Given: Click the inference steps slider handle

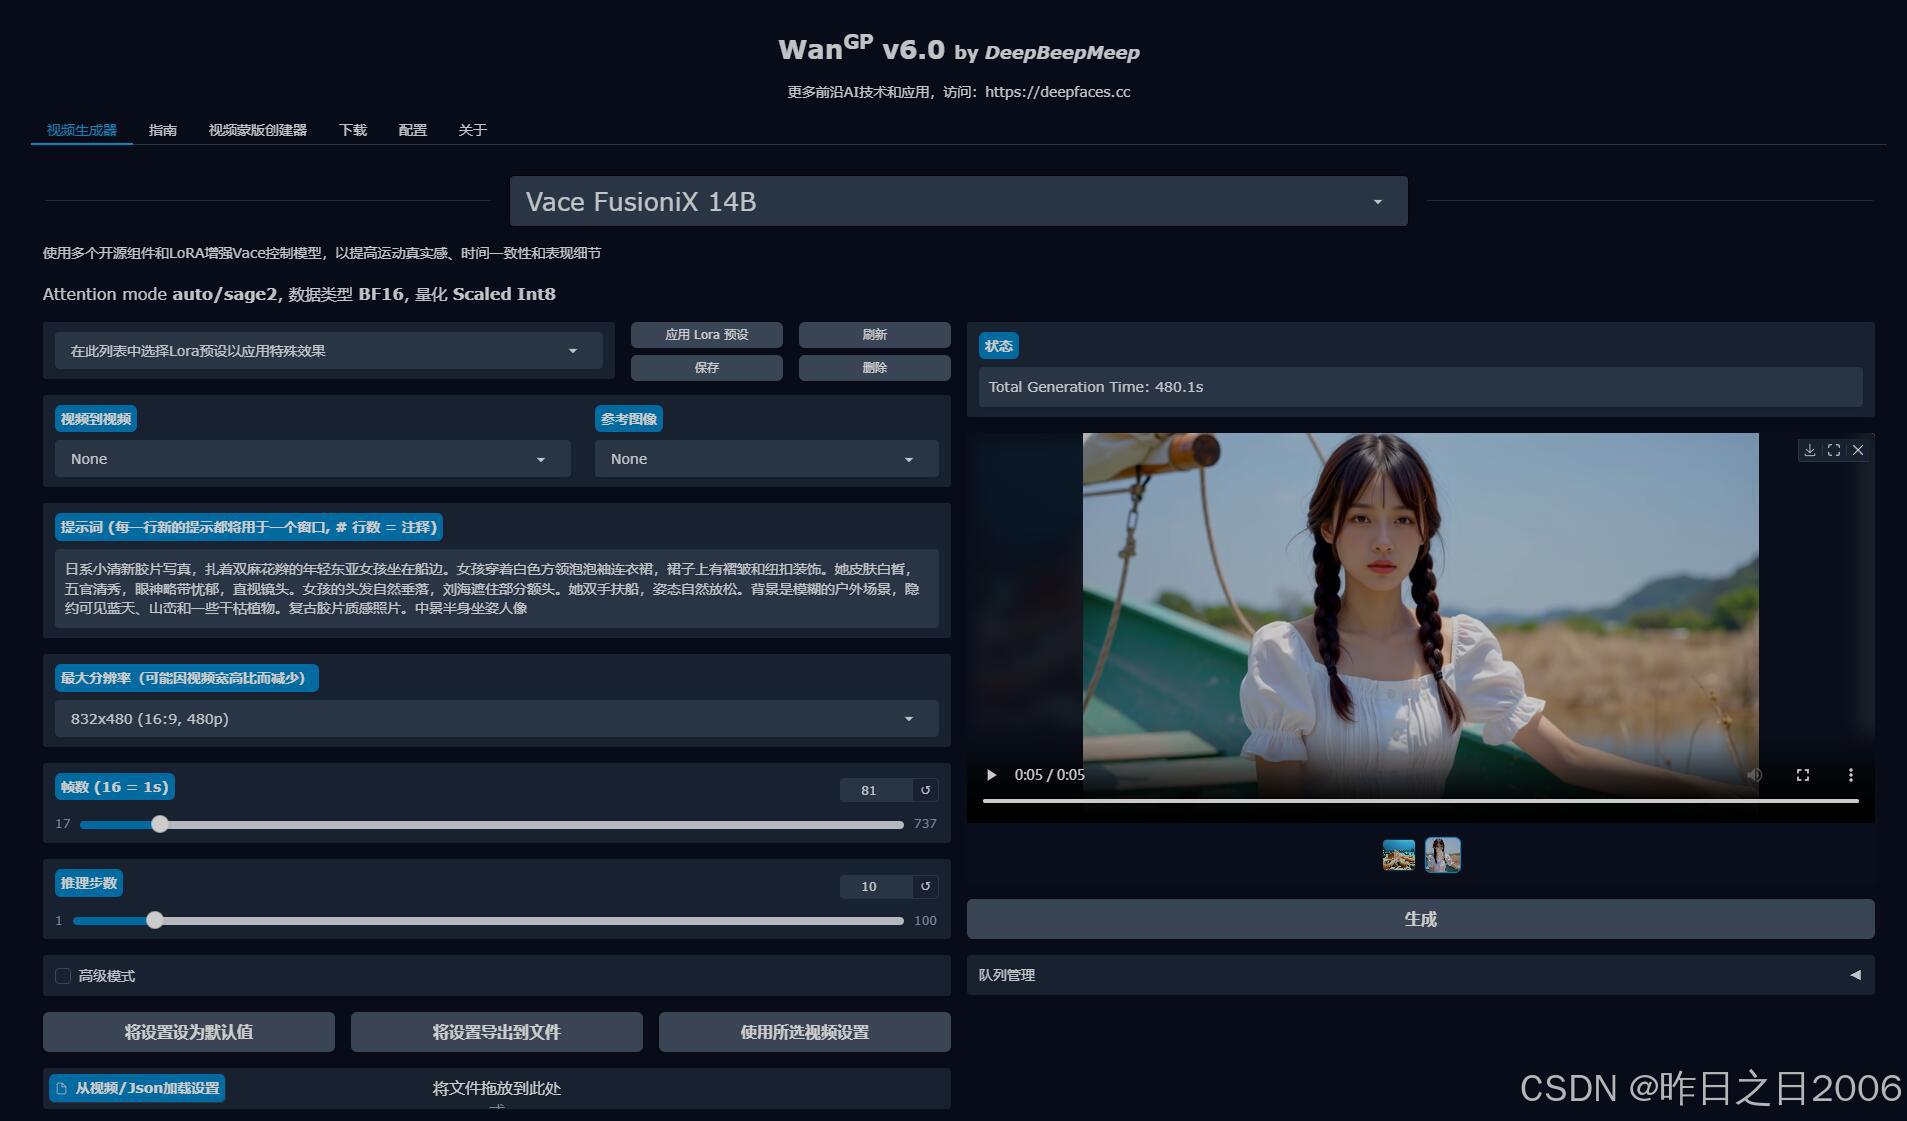Looking at the screenshot, I should click(x=154, y=920).
